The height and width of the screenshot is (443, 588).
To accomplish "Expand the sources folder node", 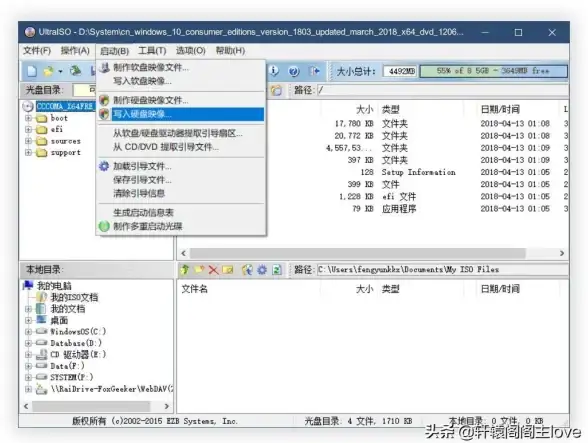I will point(28,141).
